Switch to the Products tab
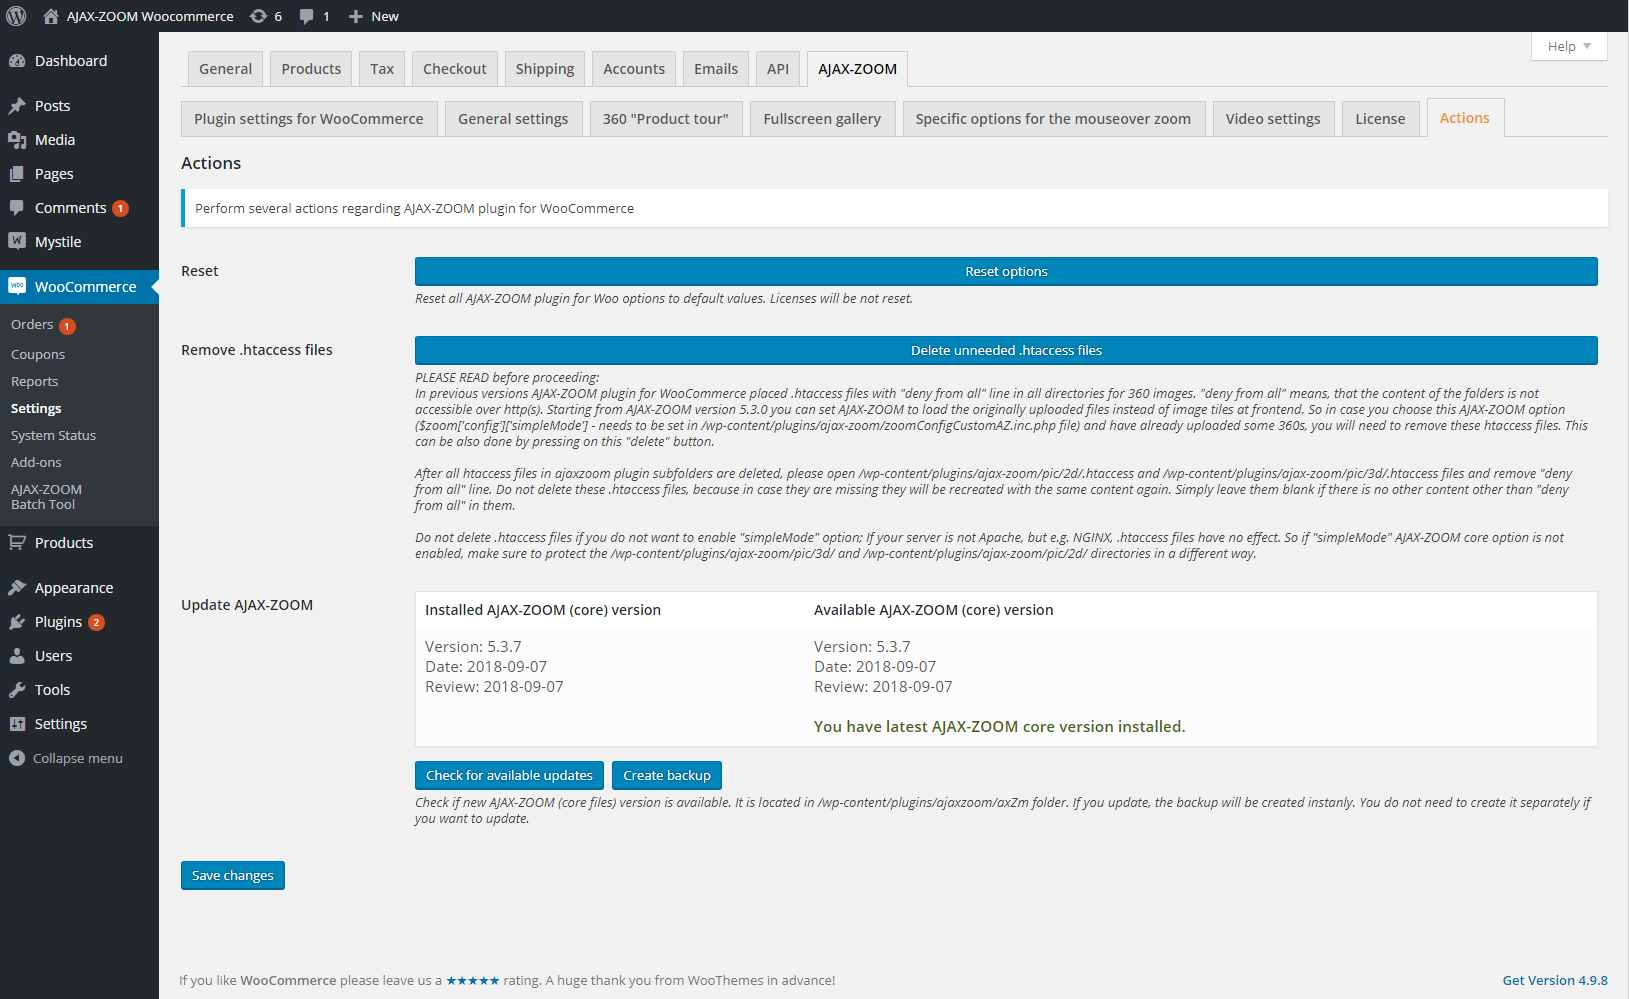This screenshot has width=1629, height=999. [311, 69]
